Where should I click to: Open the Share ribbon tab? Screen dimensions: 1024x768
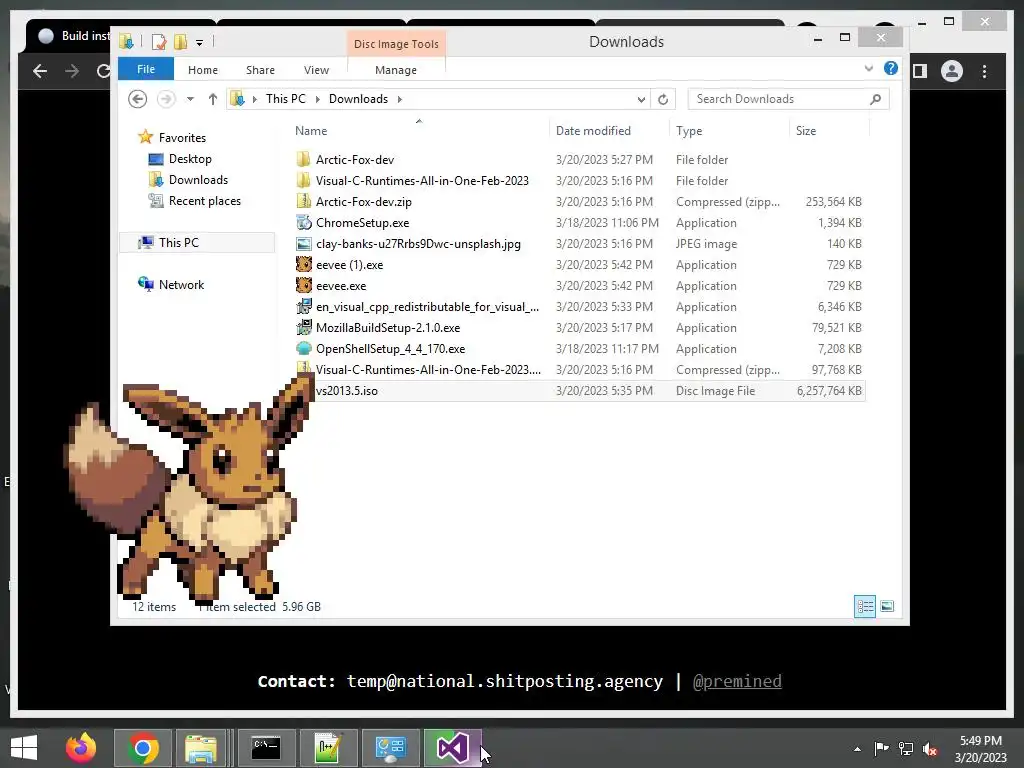point(260,70)
